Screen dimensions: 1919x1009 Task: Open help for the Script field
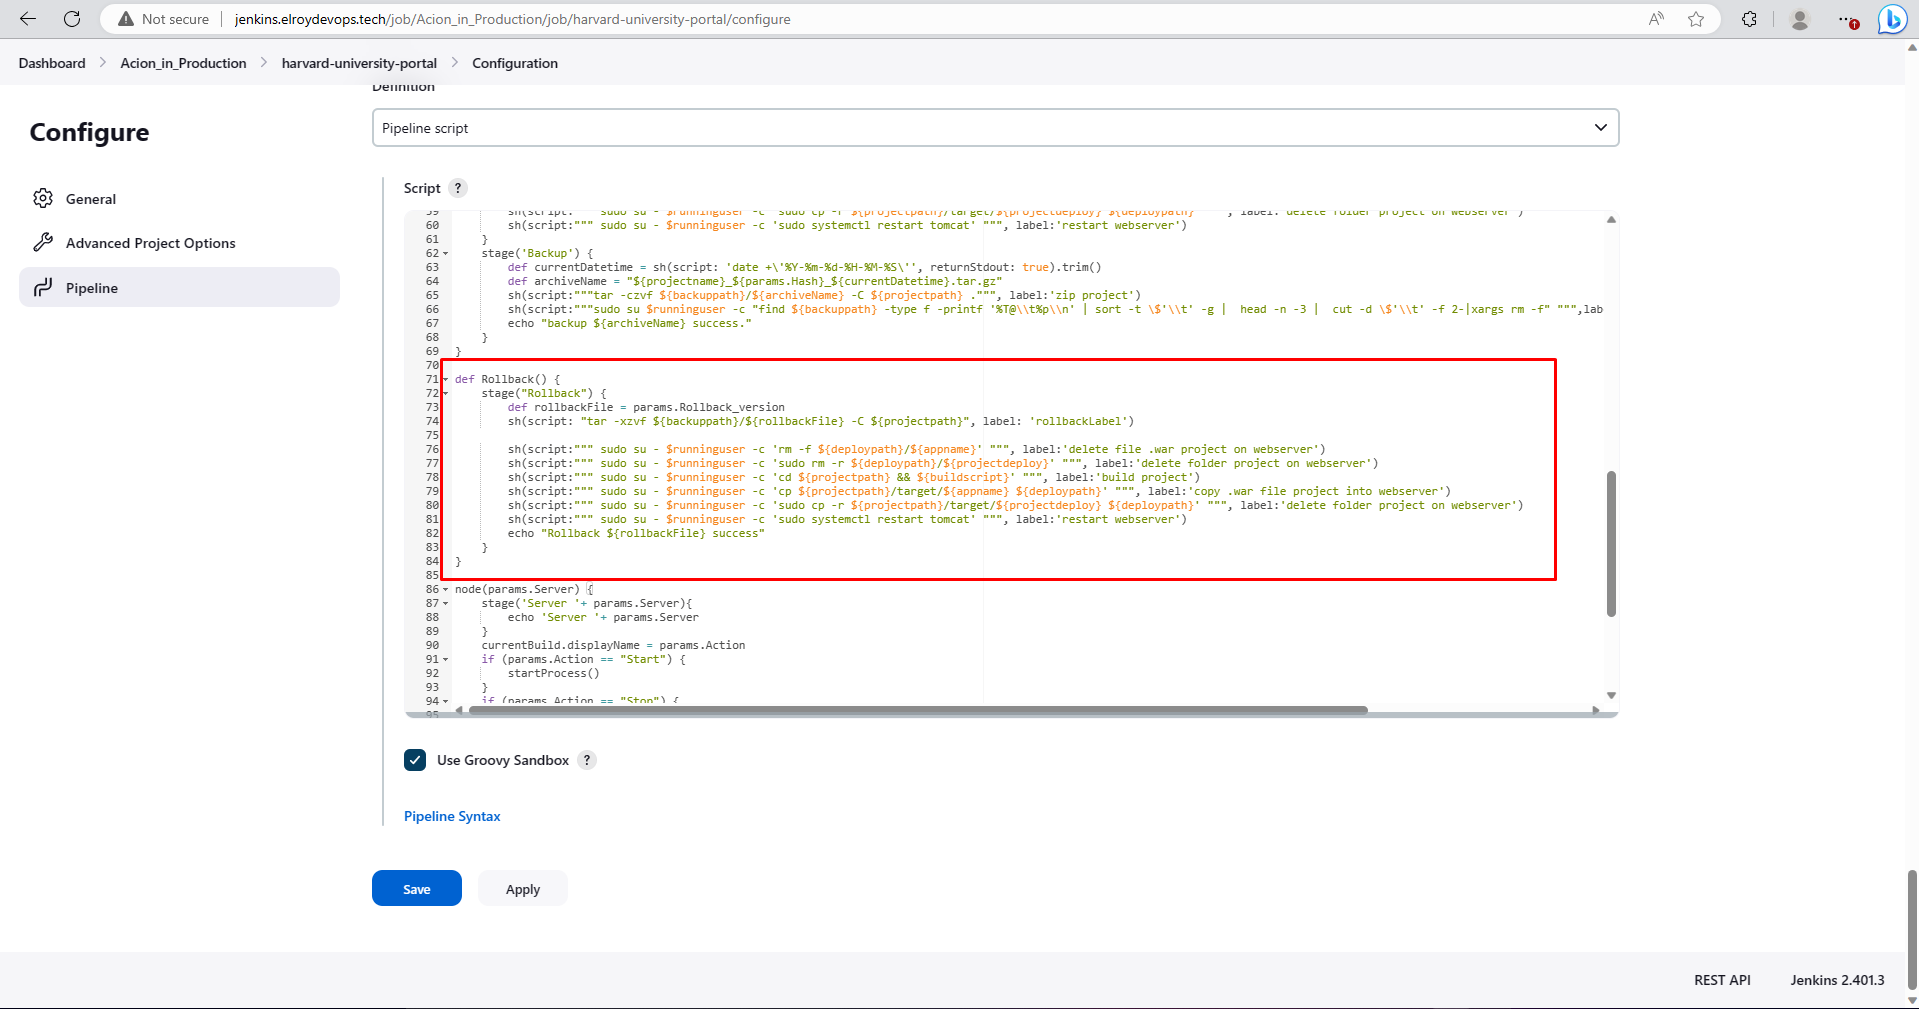click(x=458, y=188)
